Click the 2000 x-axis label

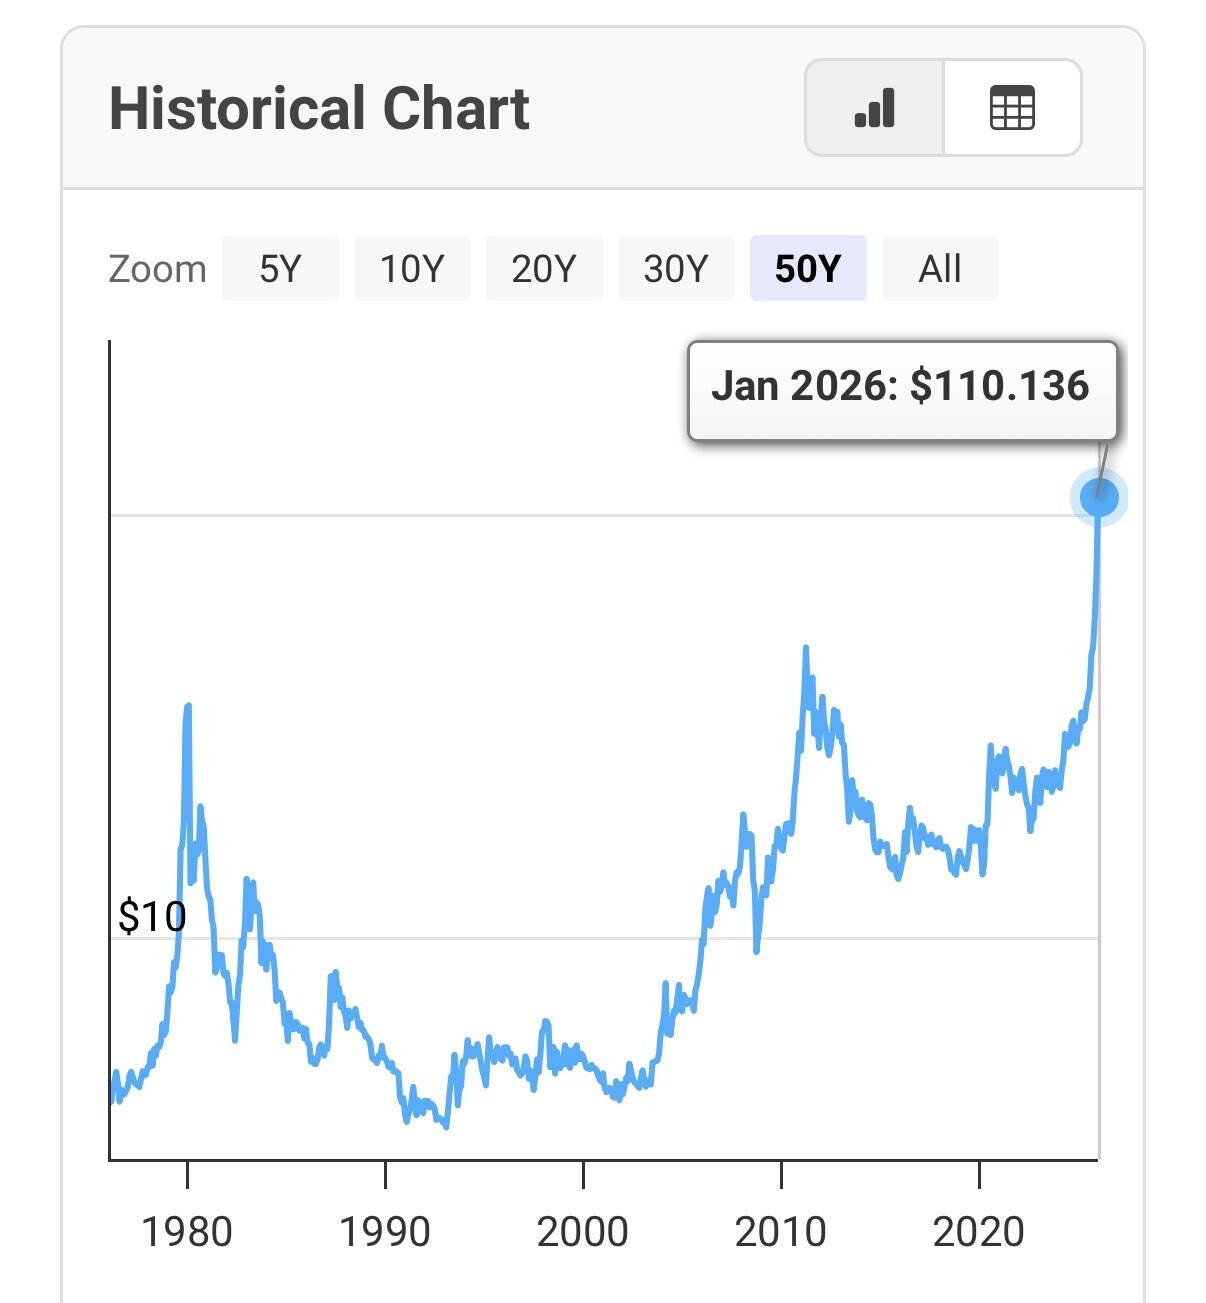tap(583, 1231)
